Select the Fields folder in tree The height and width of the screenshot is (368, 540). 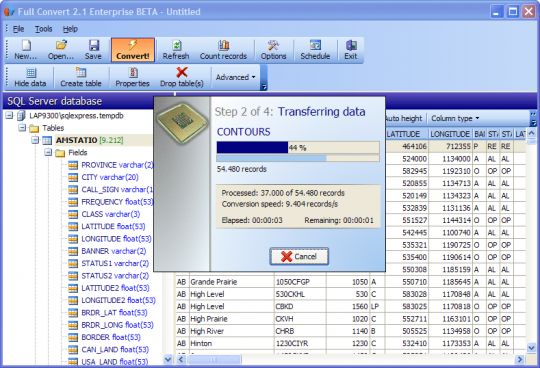[x=77, y=153]
